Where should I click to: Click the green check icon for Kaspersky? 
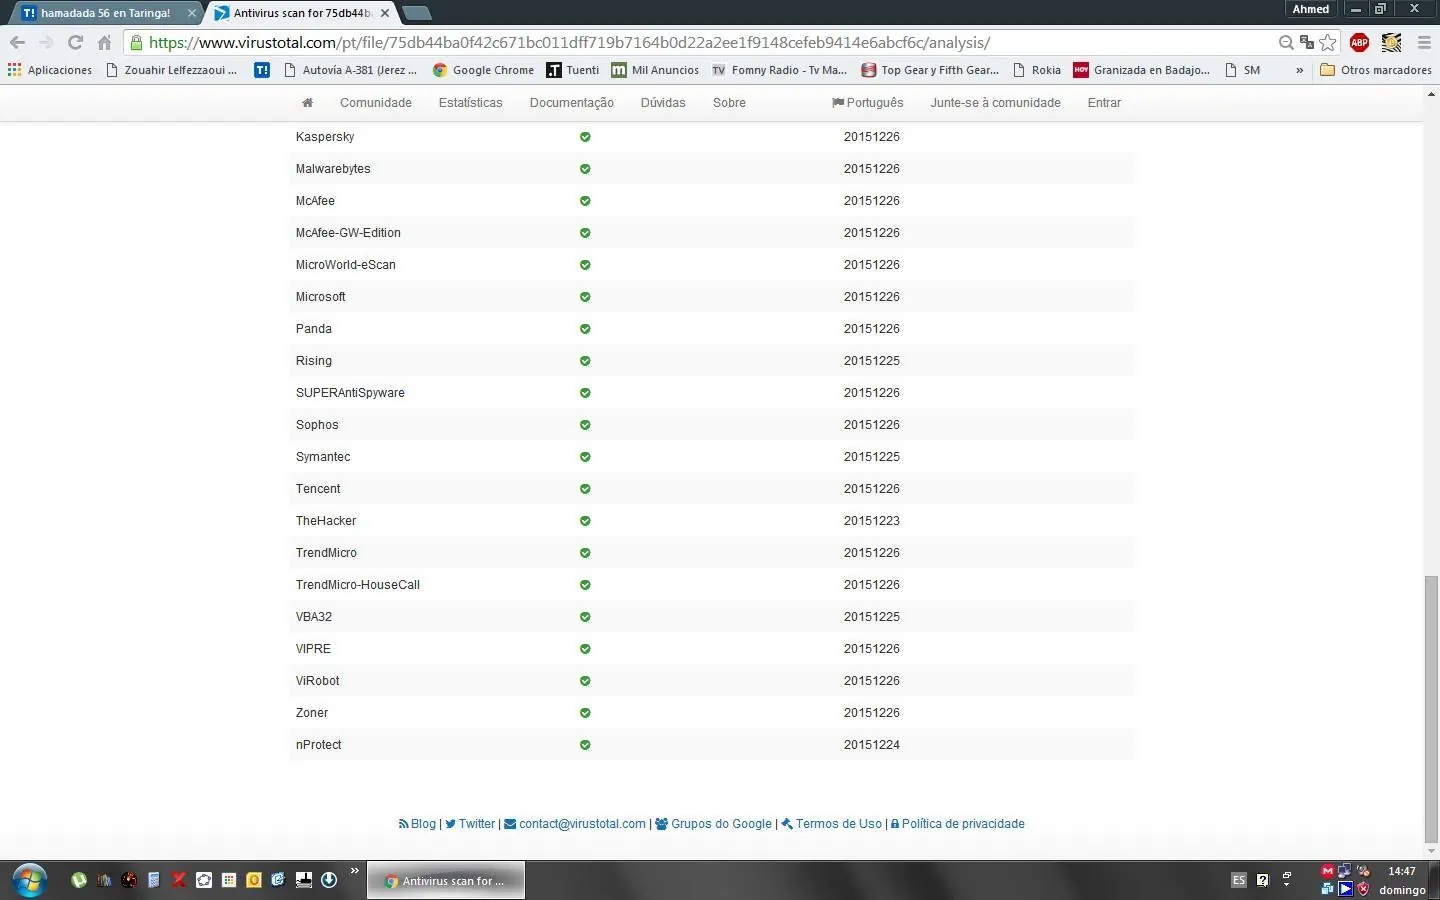585,137
